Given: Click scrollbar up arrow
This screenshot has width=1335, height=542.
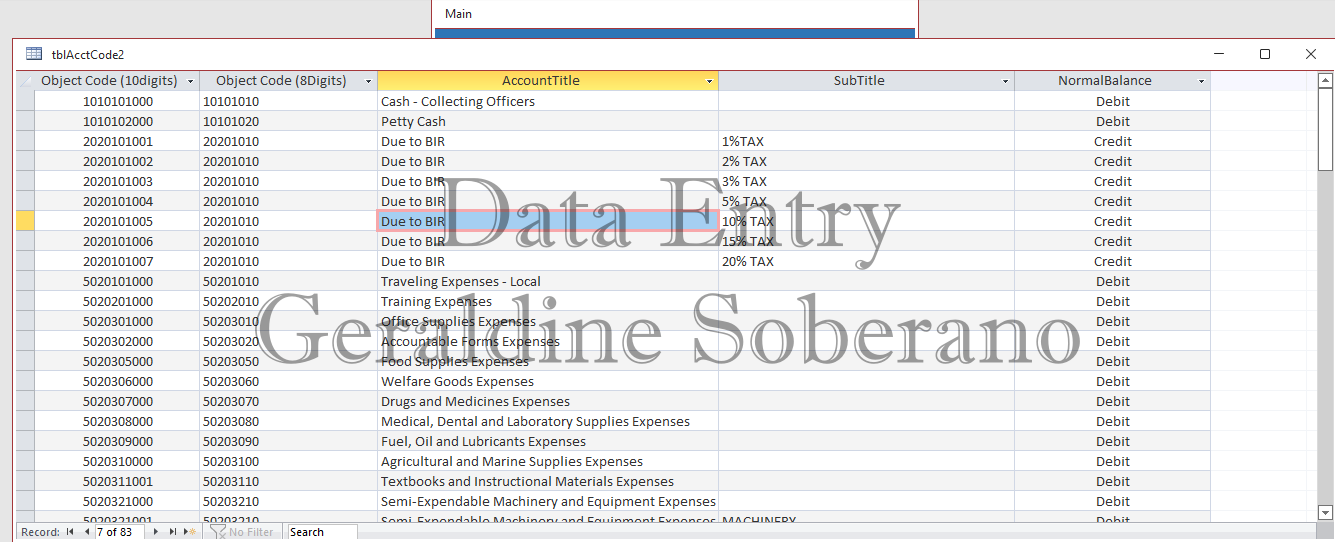Looking at the screenshot, I should click(x=1326, y=81).
